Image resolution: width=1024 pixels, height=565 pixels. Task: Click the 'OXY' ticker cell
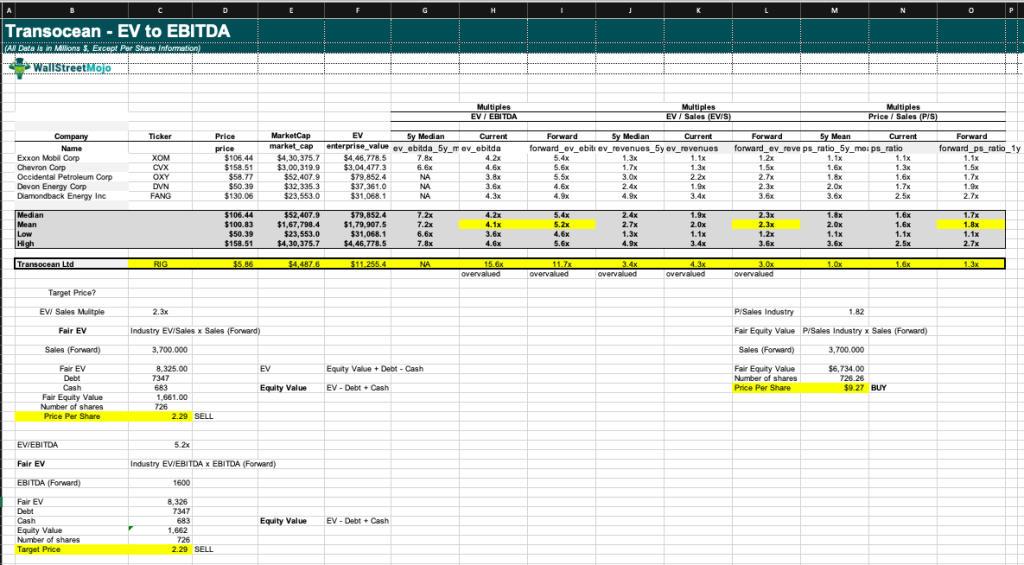click(x=161, y=177)
